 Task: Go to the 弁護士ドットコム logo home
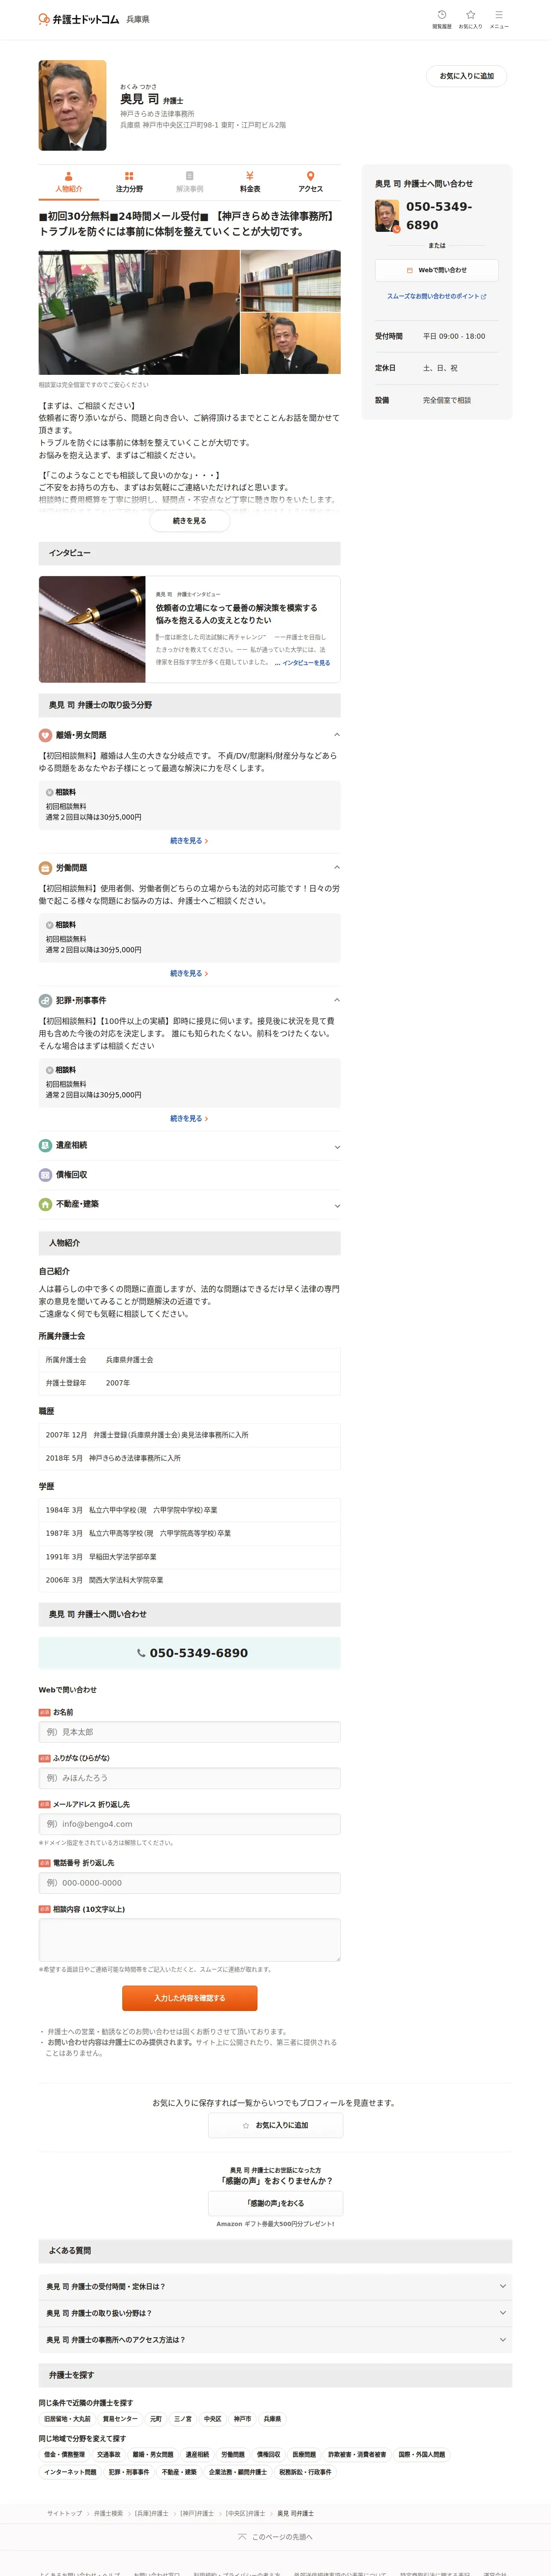pyautogui.click(x=78, y=19)
